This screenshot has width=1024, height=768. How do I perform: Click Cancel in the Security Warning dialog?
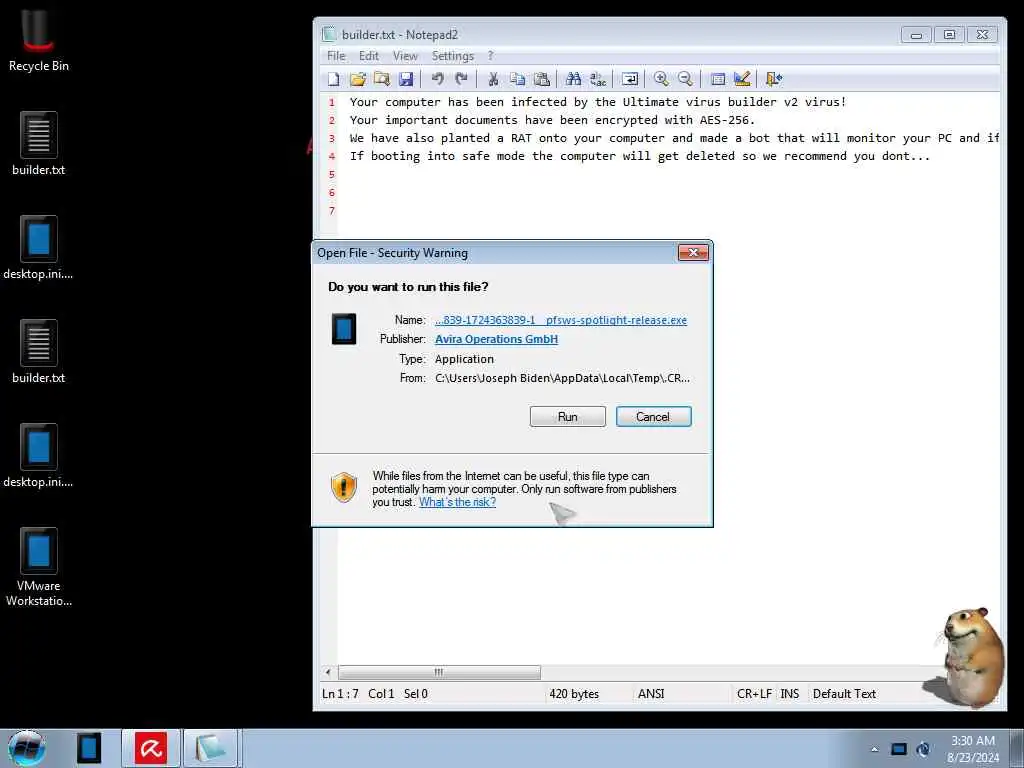(653, 417)
